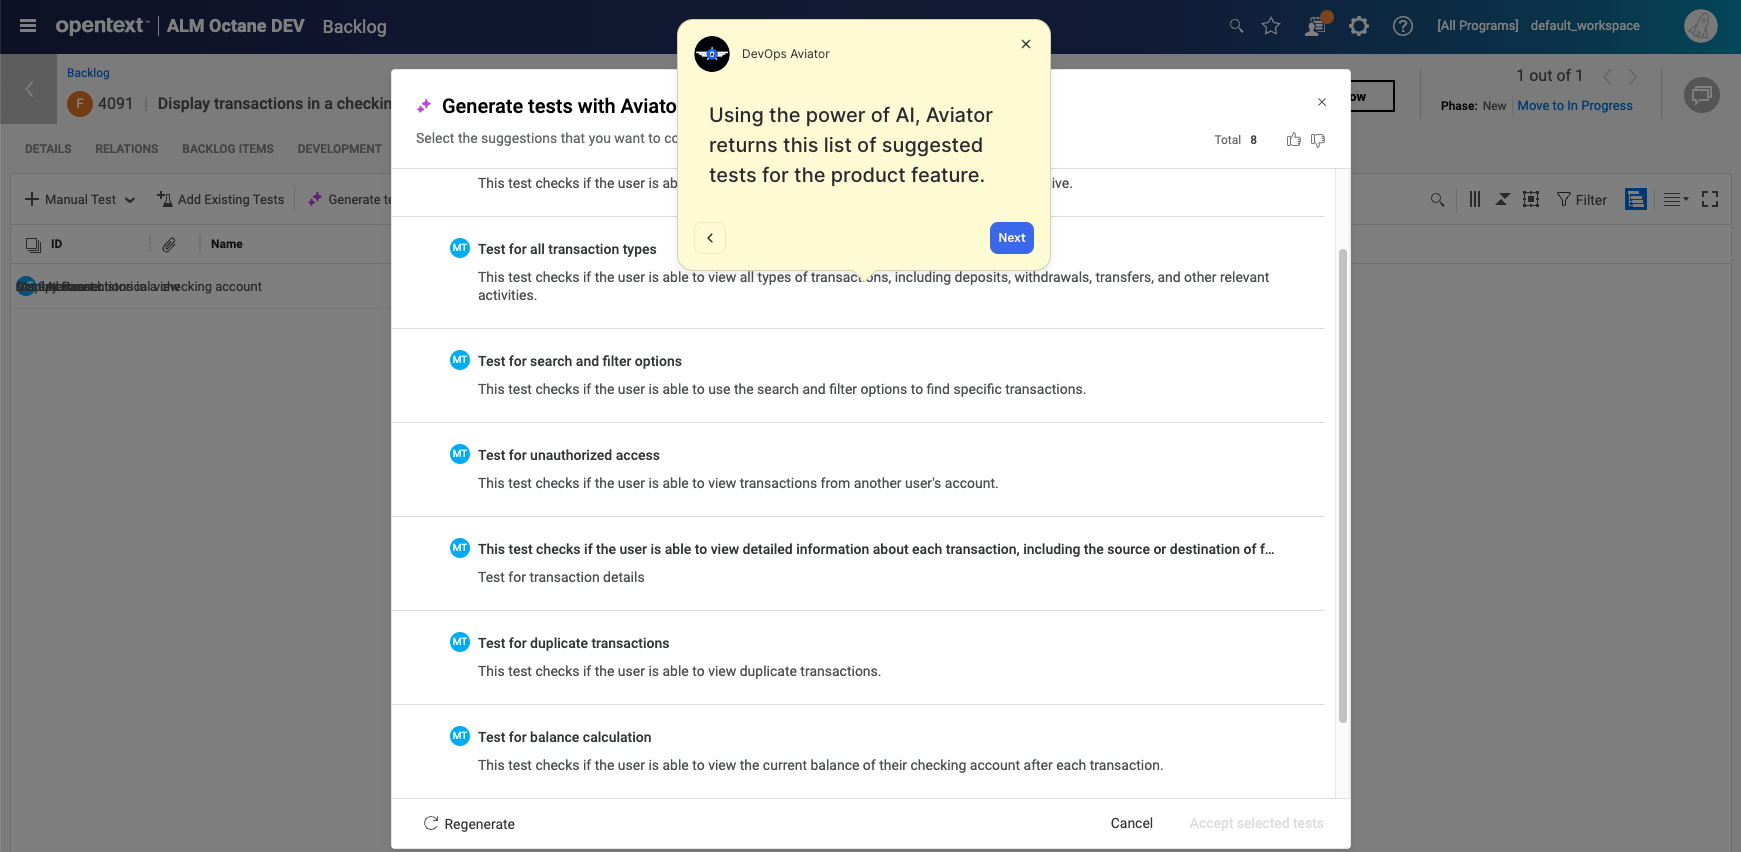
Task: Select 'Test for unauthorized access' suggestion
Action: click(x=858, y=469)
